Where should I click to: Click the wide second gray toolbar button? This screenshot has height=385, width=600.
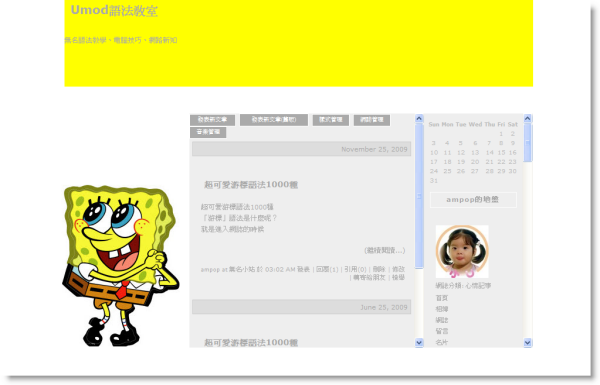tap(274, 120)
